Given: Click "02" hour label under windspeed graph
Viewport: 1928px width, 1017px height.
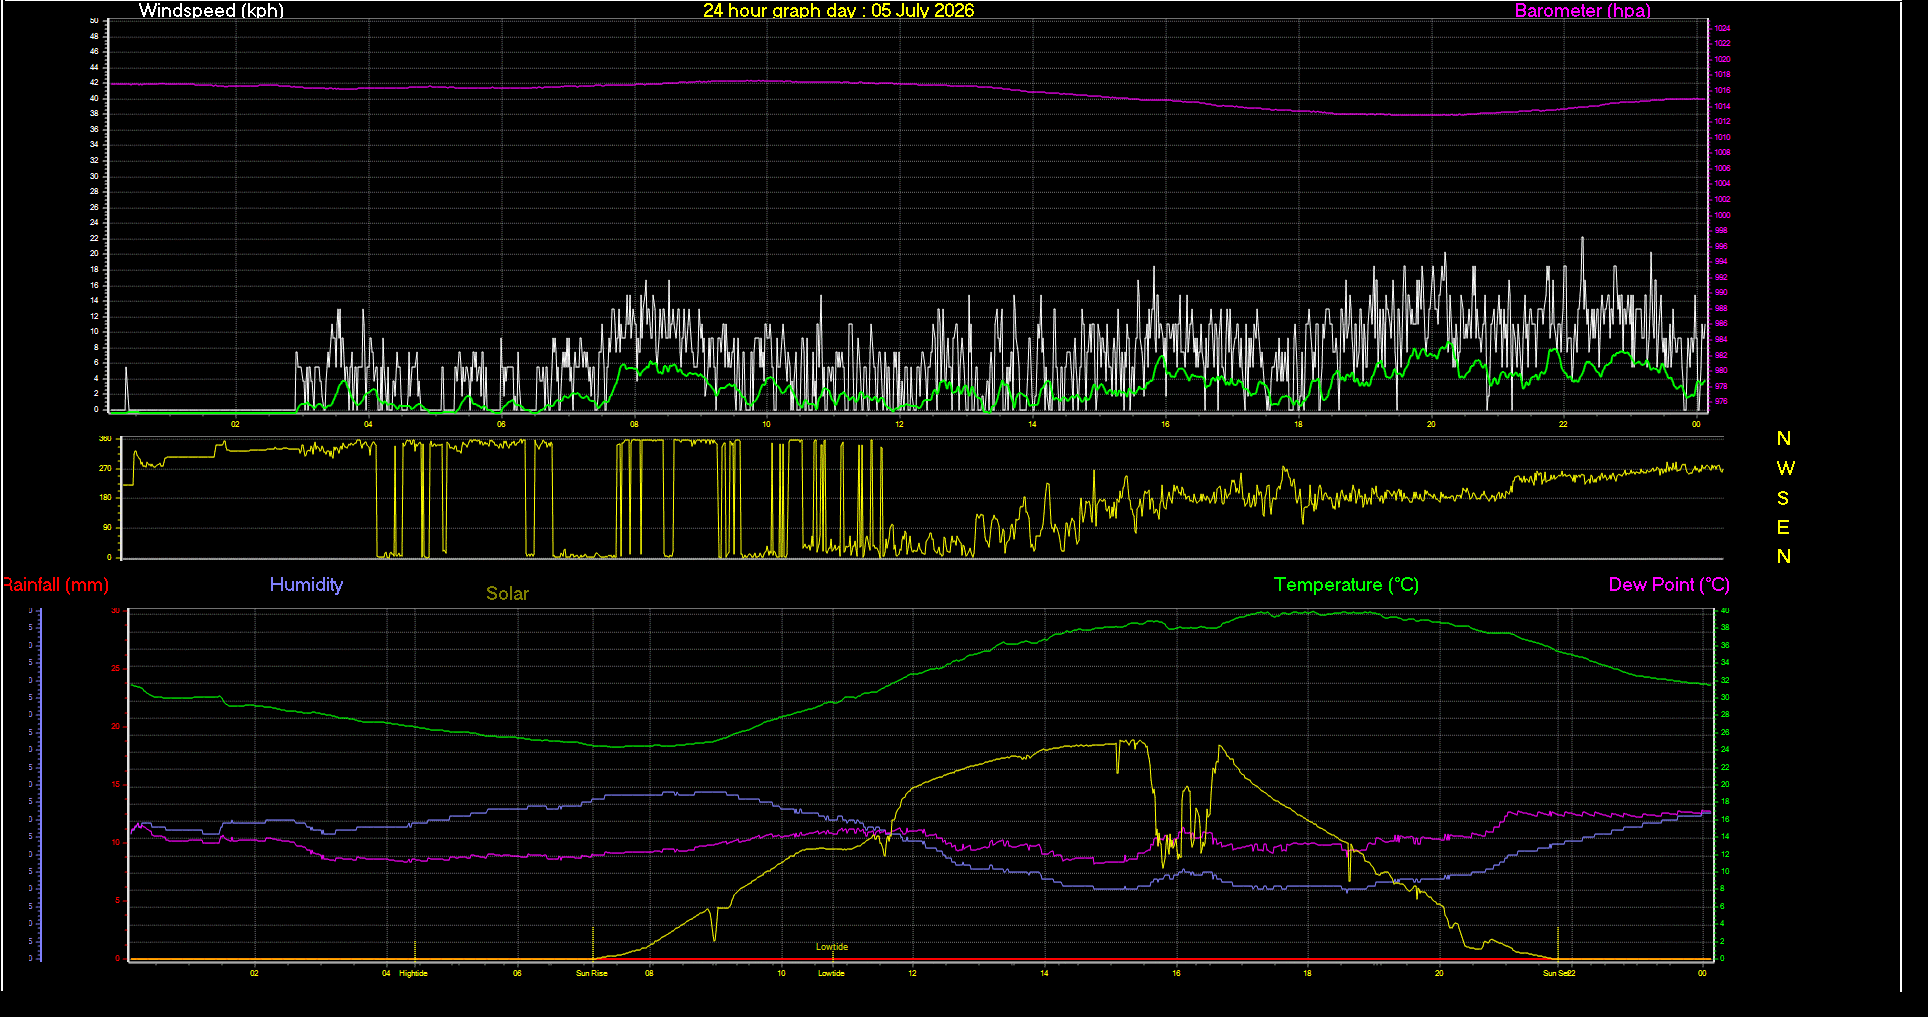Looking at the screenshot, I should [235, 424].
